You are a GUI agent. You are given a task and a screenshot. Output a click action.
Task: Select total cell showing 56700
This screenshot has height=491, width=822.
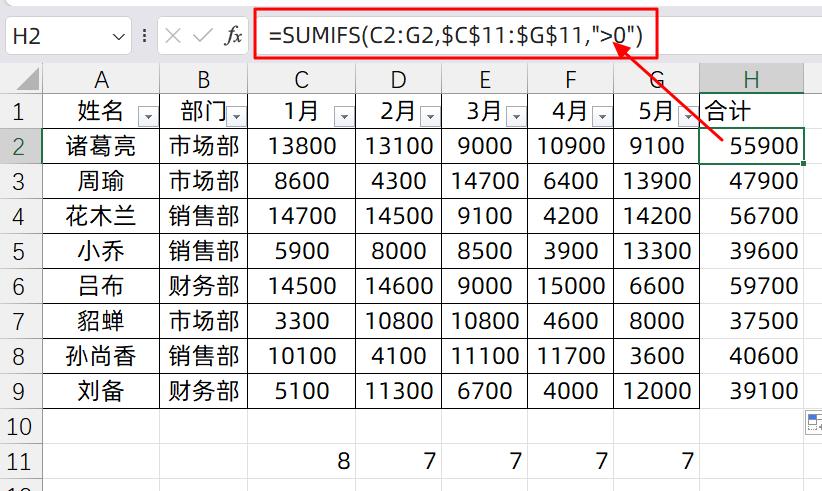point(751,216)
